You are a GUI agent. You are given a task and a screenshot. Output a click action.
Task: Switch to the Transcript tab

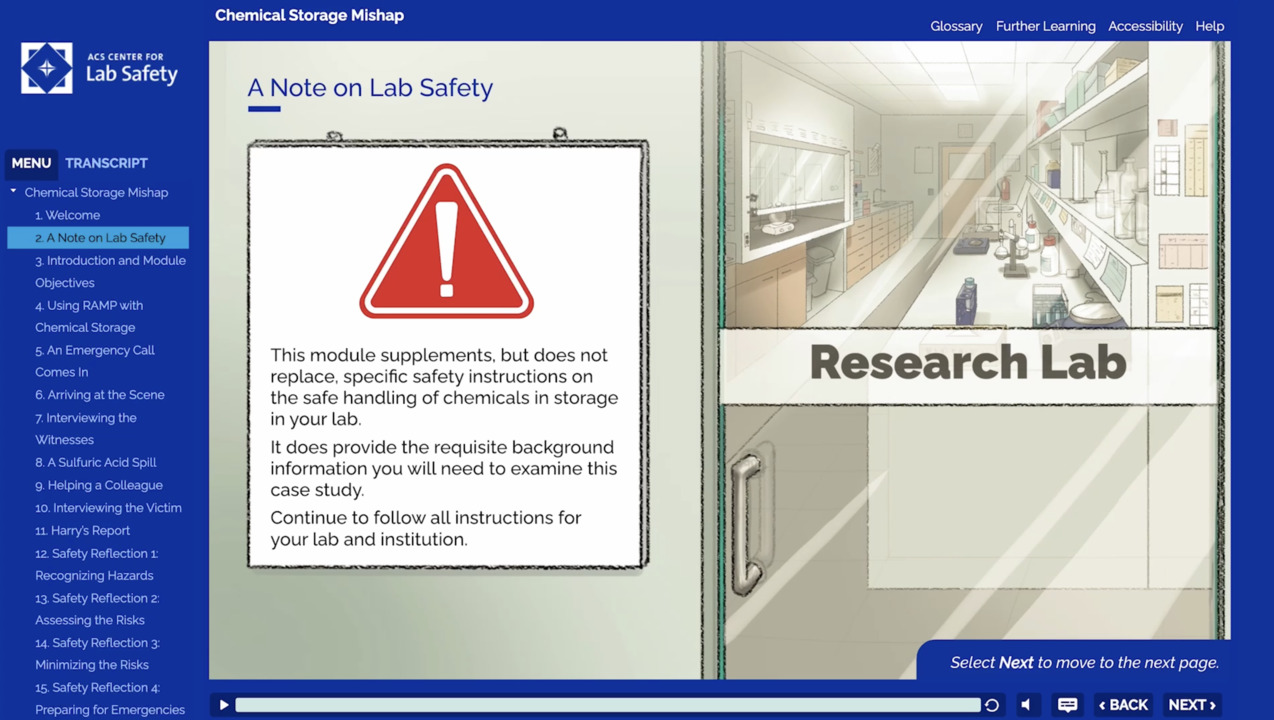[106, 163]
